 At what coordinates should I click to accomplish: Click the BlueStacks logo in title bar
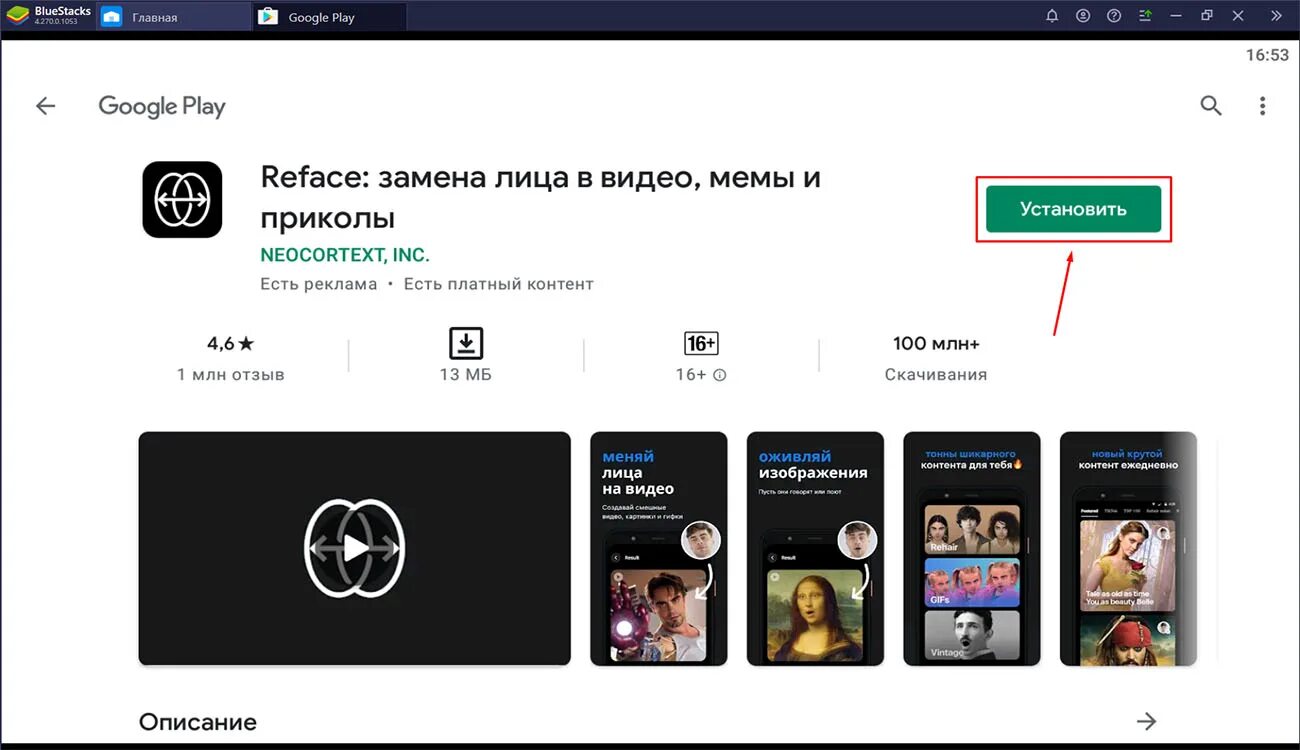point(18,16)
